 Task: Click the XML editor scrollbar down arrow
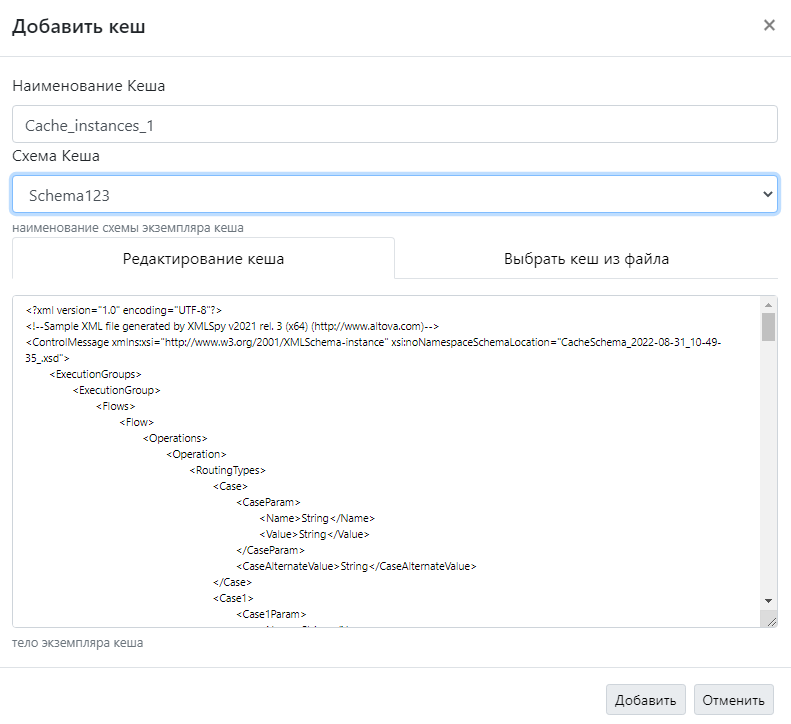(768, 600)
